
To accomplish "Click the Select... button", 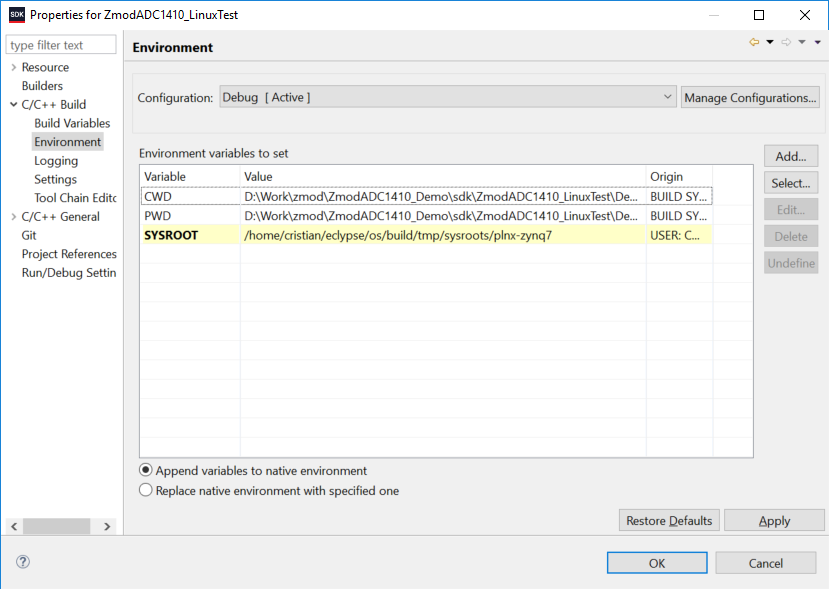I will [791, 183].
